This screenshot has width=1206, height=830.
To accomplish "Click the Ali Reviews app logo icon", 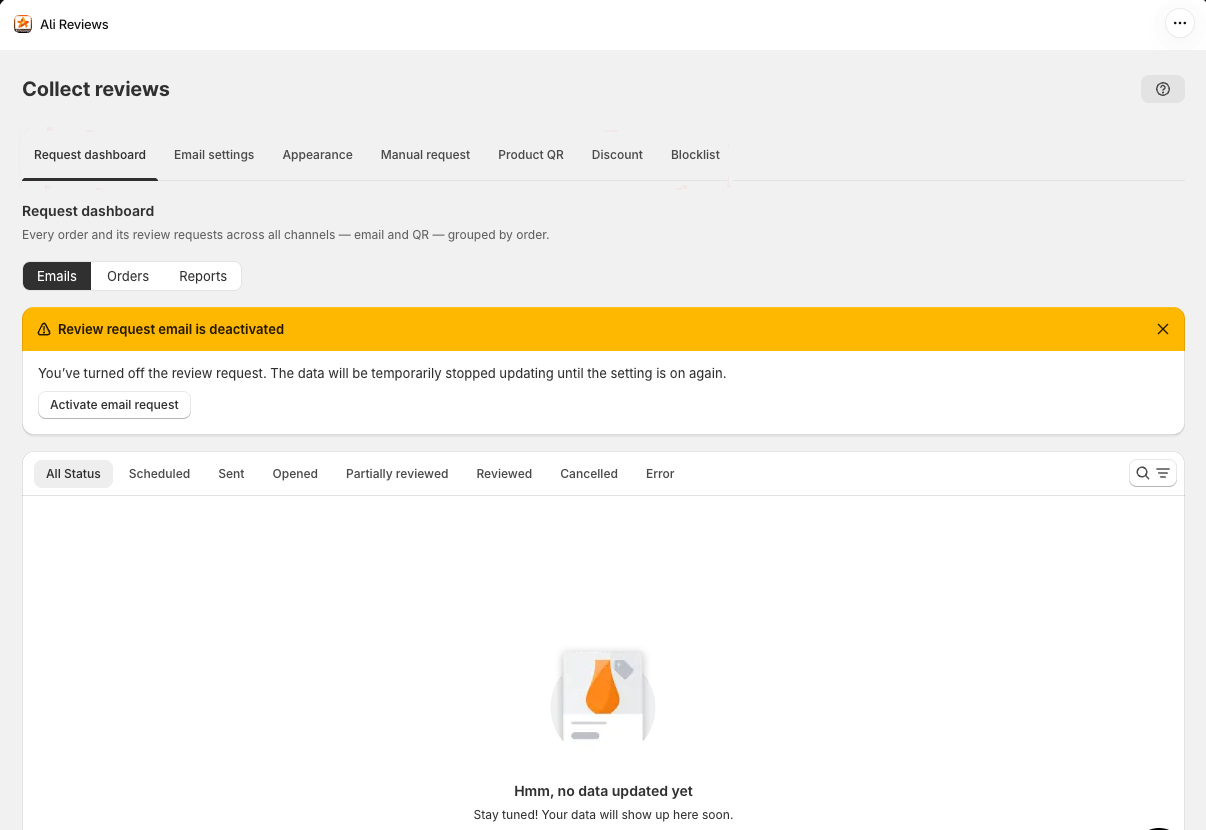I will pyautogui.click(x=23, y=24).
